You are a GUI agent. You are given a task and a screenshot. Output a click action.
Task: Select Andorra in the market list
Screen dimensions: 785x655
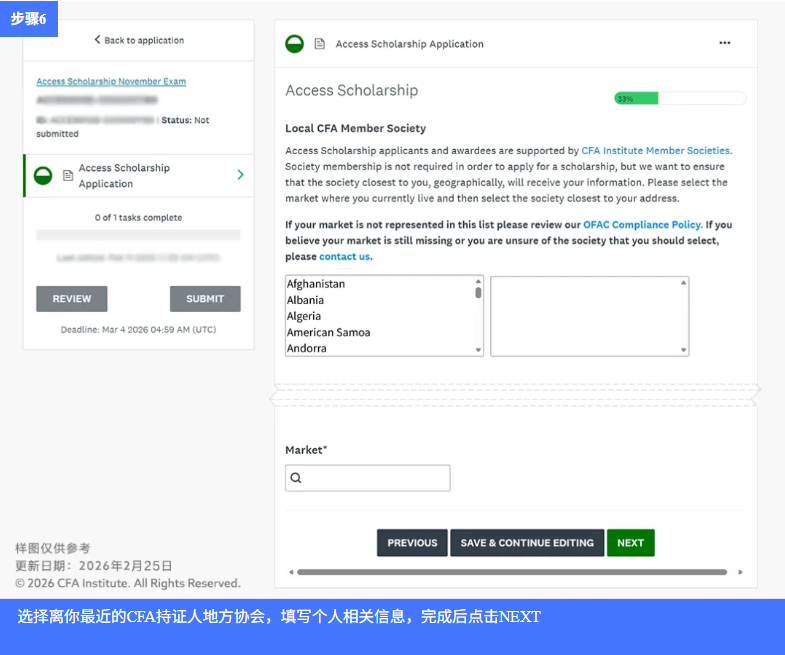(306, 348)
